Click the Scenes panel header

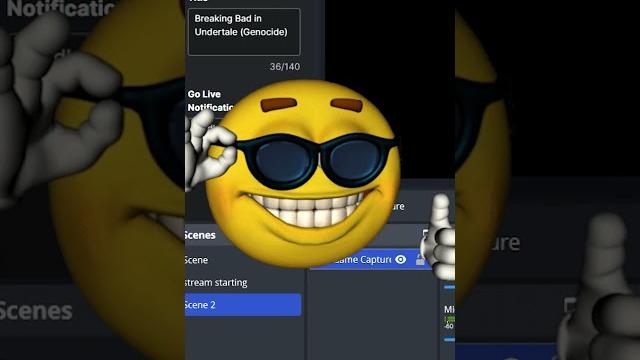tap(200, 235)
